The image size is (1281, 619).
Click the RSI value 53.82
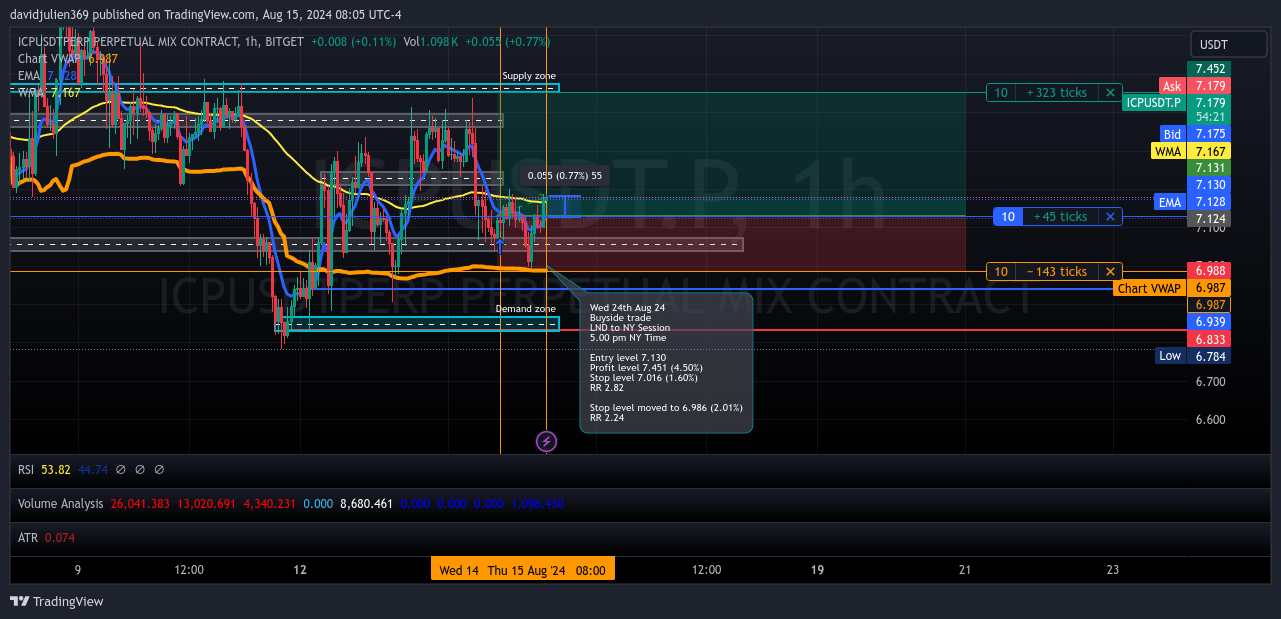coord(57,469)
